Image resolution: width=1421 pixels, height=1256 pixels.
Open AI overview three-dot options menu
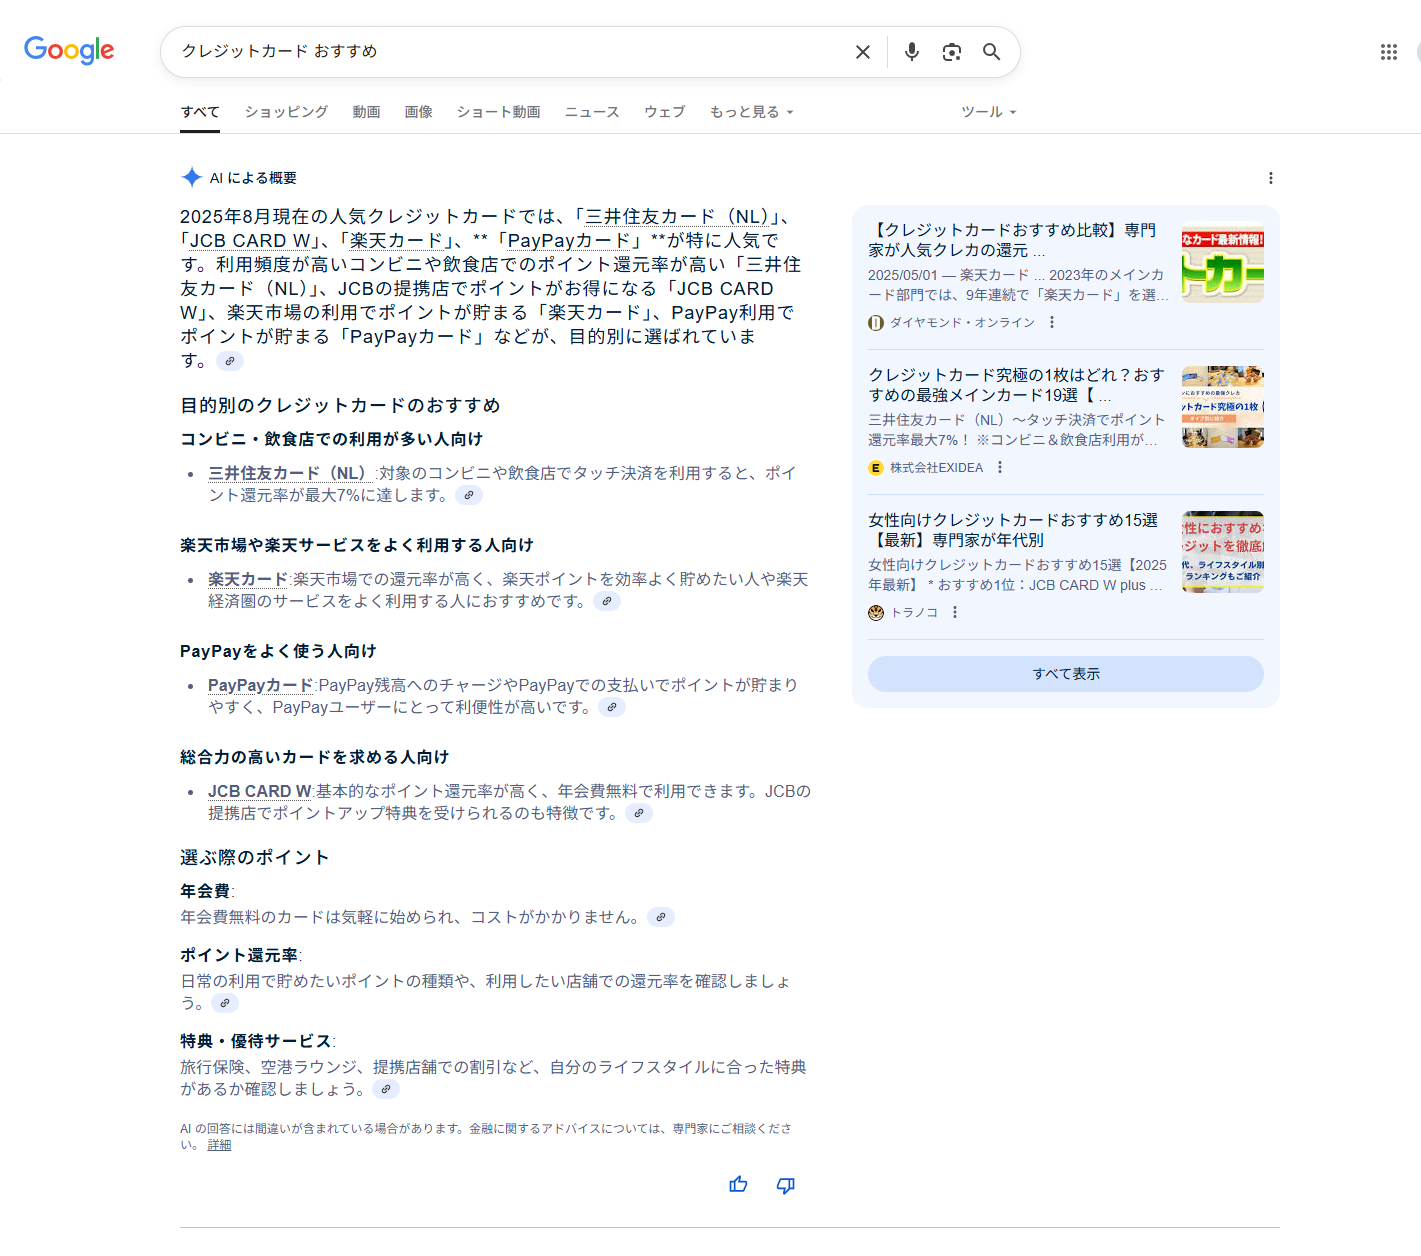point(1270,178)
